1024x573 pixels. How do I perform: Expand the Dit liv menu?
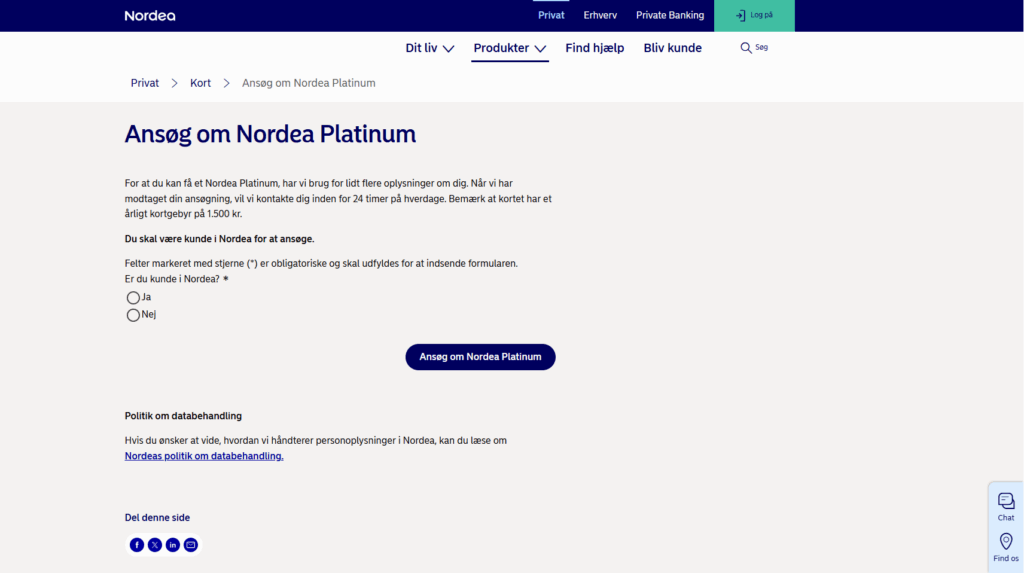click(430, 48)
